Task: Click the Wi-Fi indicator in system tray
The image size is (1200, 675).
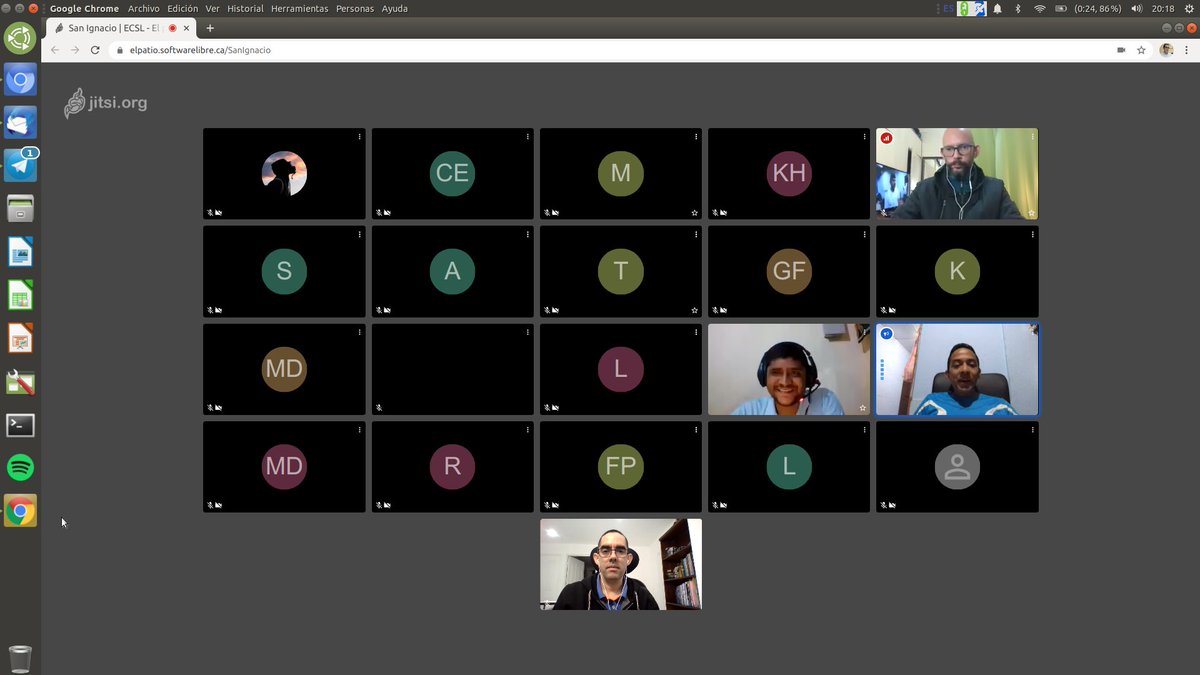Action: [x=1040, y=8]
